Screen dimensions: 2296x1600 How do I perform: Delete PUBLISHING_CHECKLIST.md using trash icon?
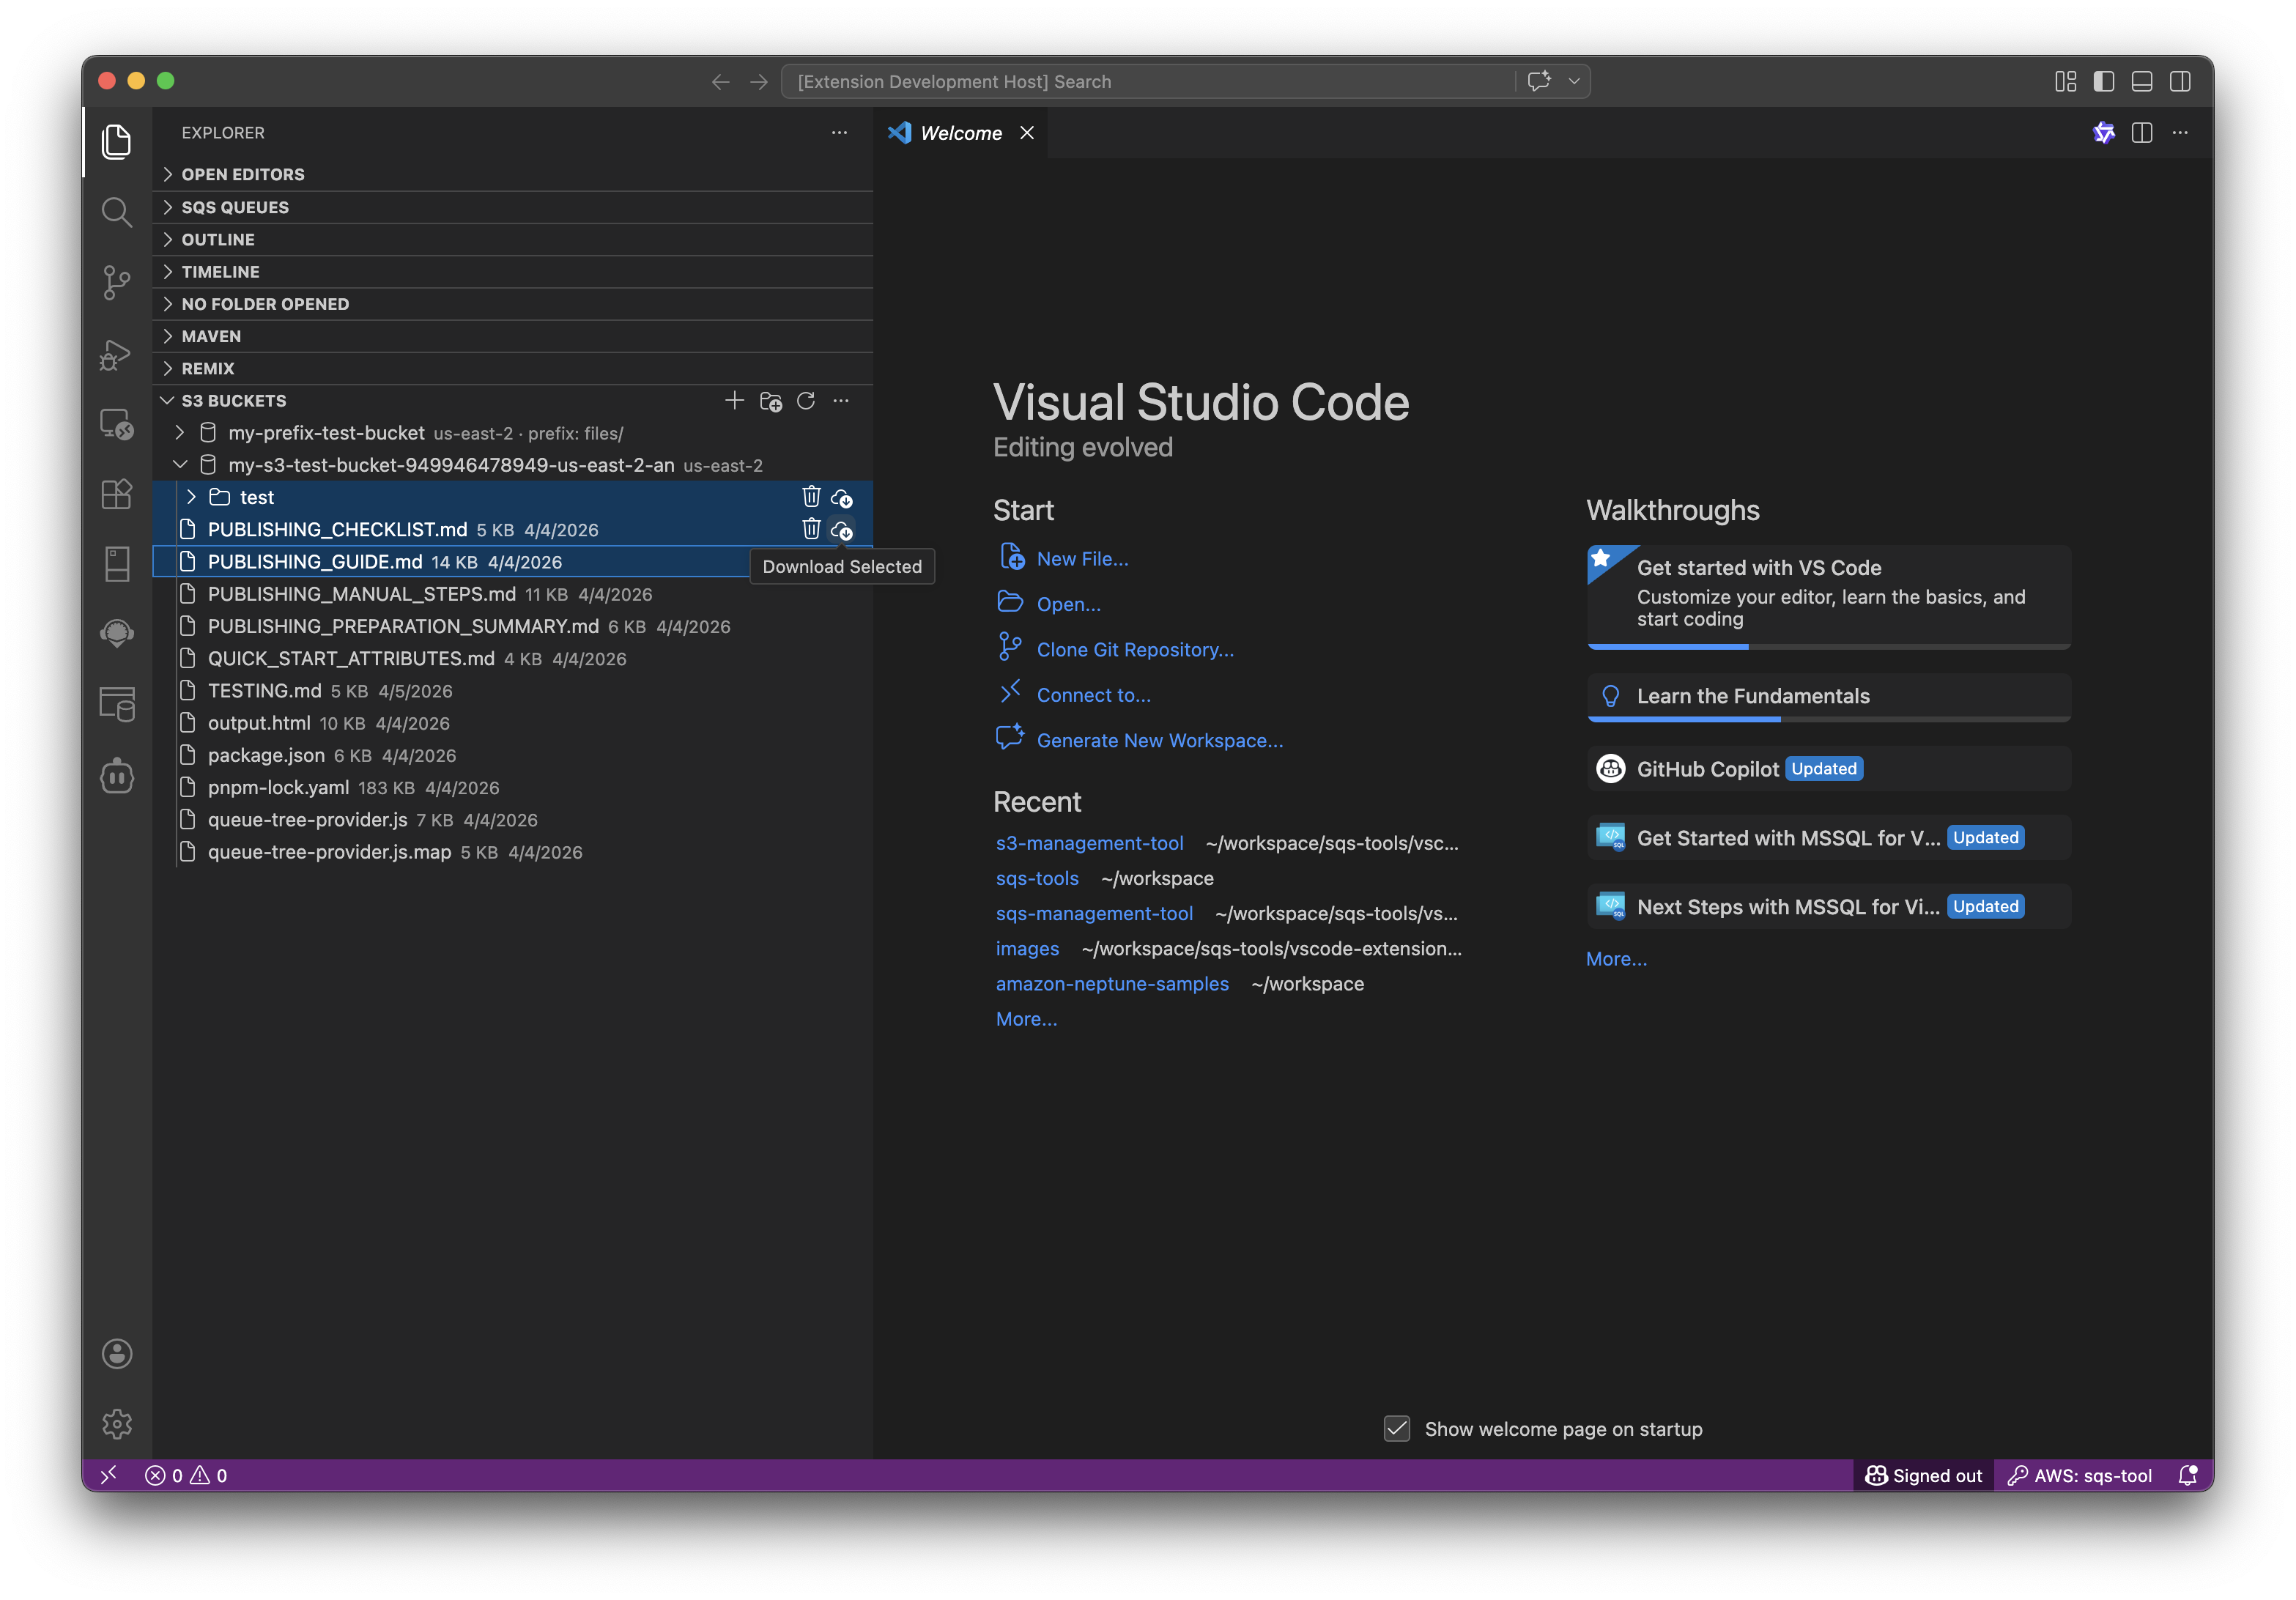[x=811, y=529]
